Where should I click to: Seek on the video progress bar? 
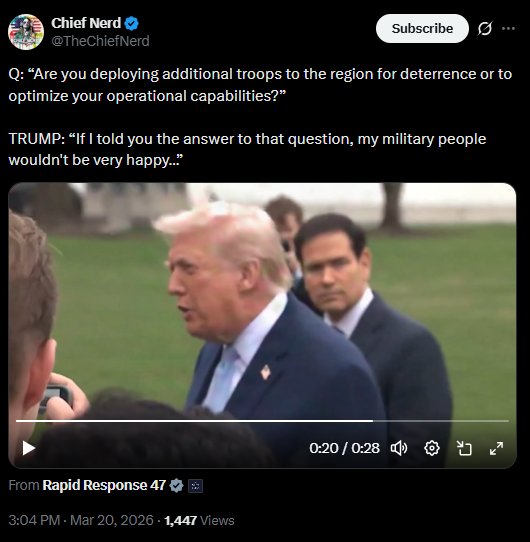(x=262, y=421)
